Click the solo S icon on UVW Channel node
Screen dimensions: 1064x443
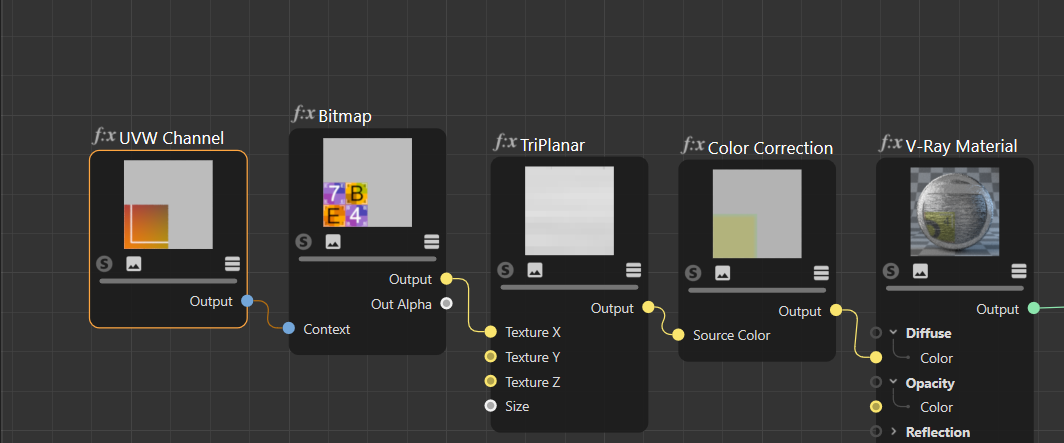pos(104,264)
